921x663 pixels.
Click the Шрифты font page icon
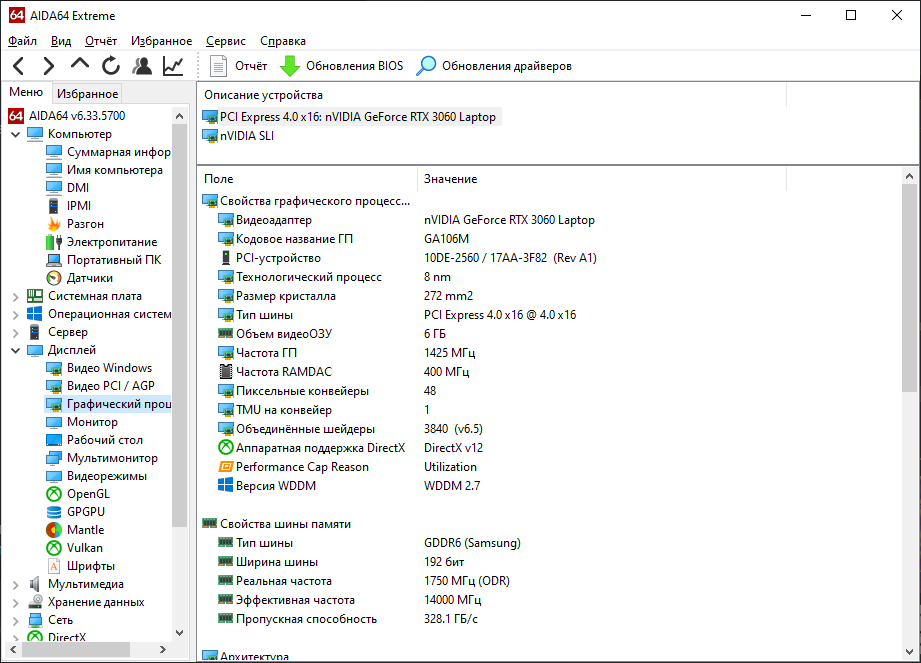pos(54,566)
